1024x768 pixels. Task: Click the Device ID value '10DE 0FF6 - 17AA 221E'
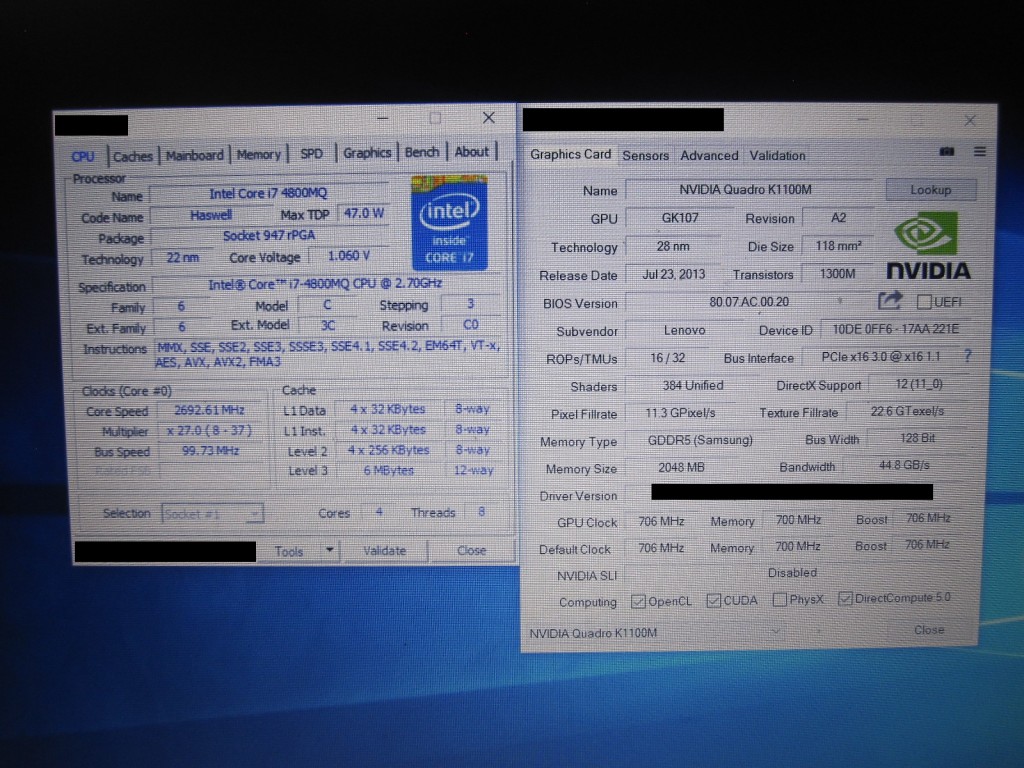point(895,329)
